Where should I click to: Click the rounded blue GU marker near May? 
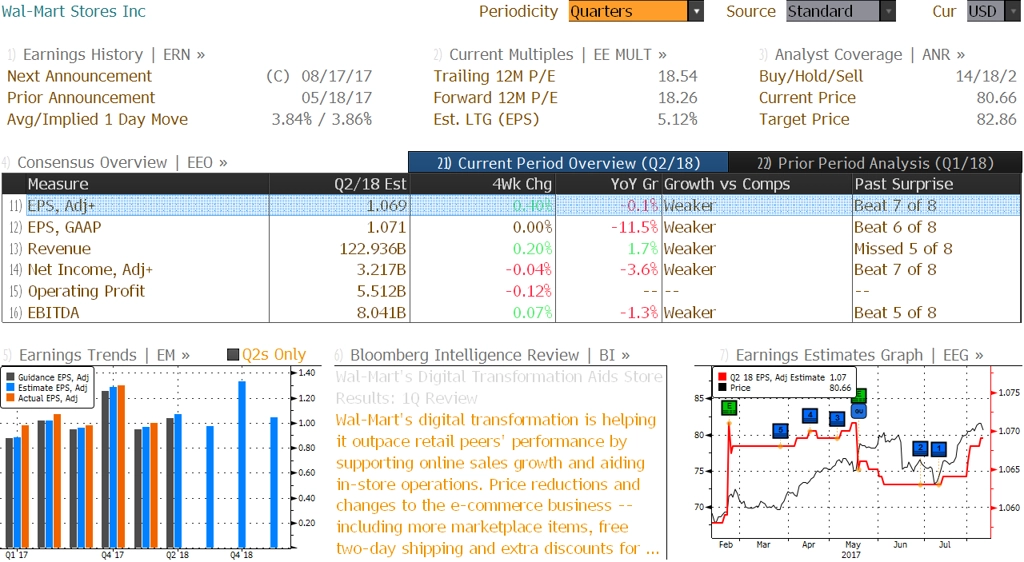[x=859, y=411]
